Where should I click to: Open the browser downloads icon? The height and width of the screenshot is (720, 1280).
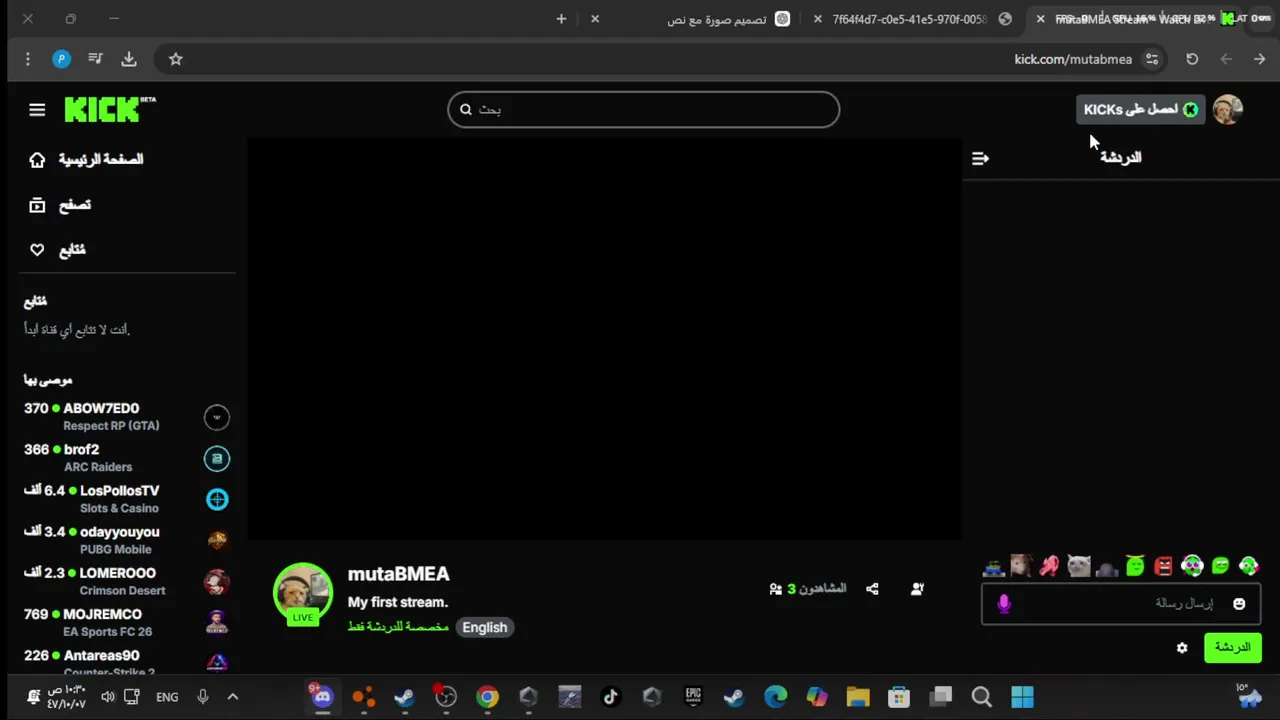coord(129,59)
